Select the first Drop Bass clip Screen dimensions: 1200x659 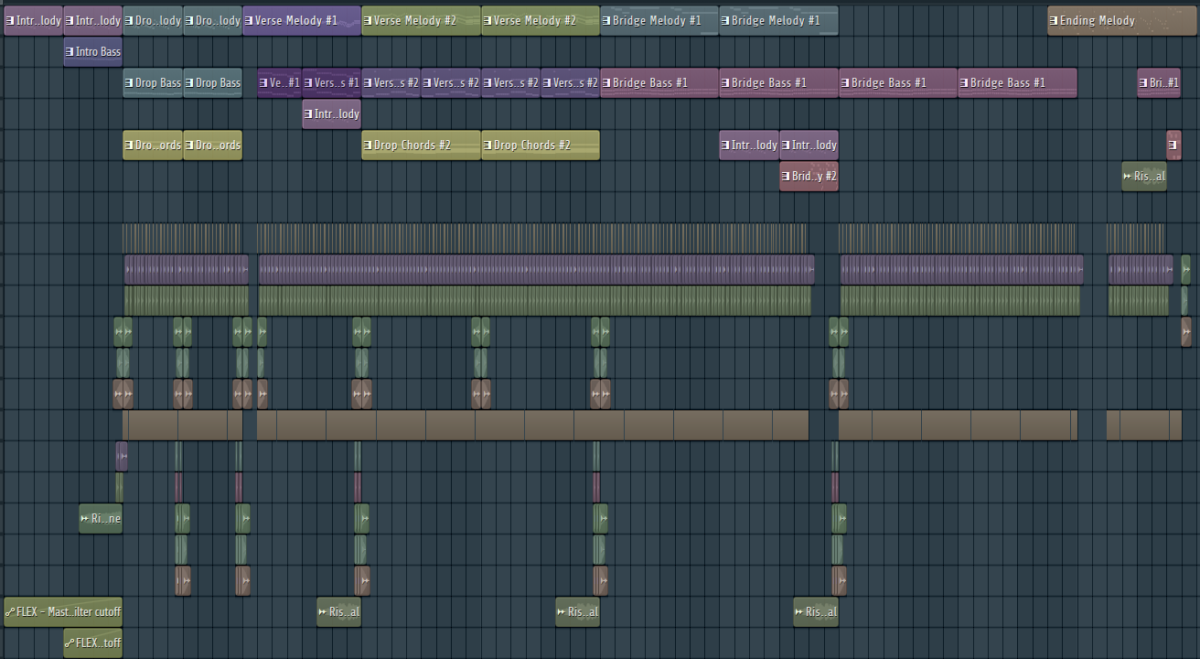pyautogui.click(x=153, y=83)
